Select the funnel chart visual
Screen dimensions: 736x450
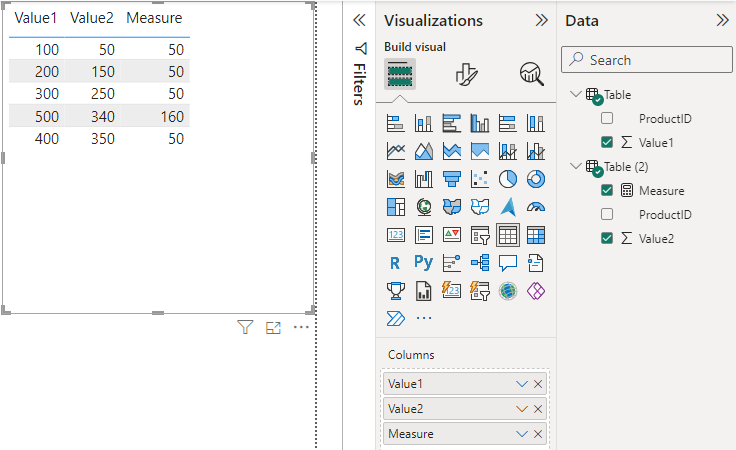[x=452, y=179]
